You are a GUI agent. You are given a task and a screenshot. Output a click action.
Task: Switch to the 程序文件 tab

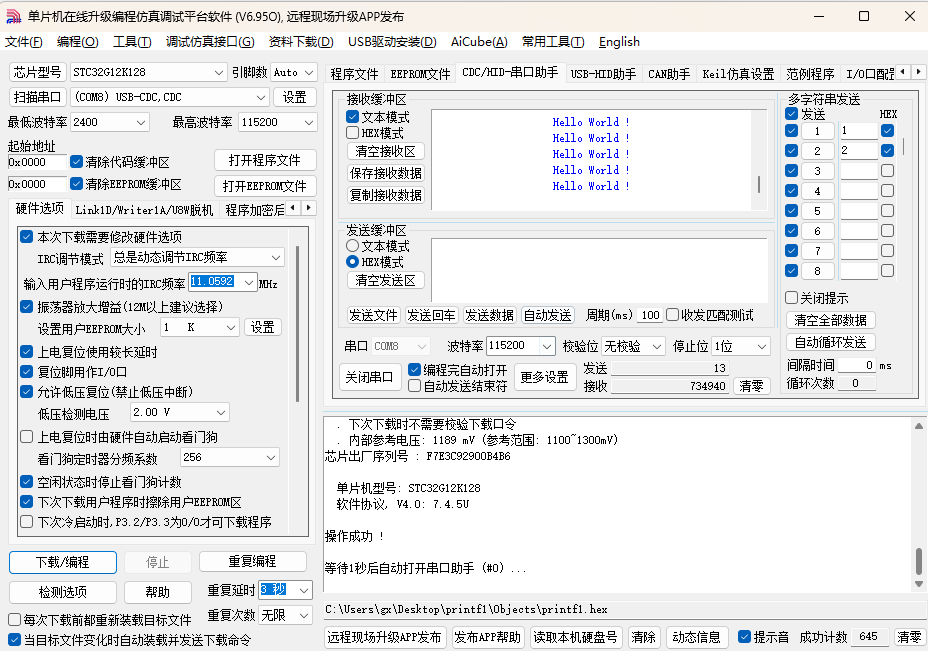point(354,74)
